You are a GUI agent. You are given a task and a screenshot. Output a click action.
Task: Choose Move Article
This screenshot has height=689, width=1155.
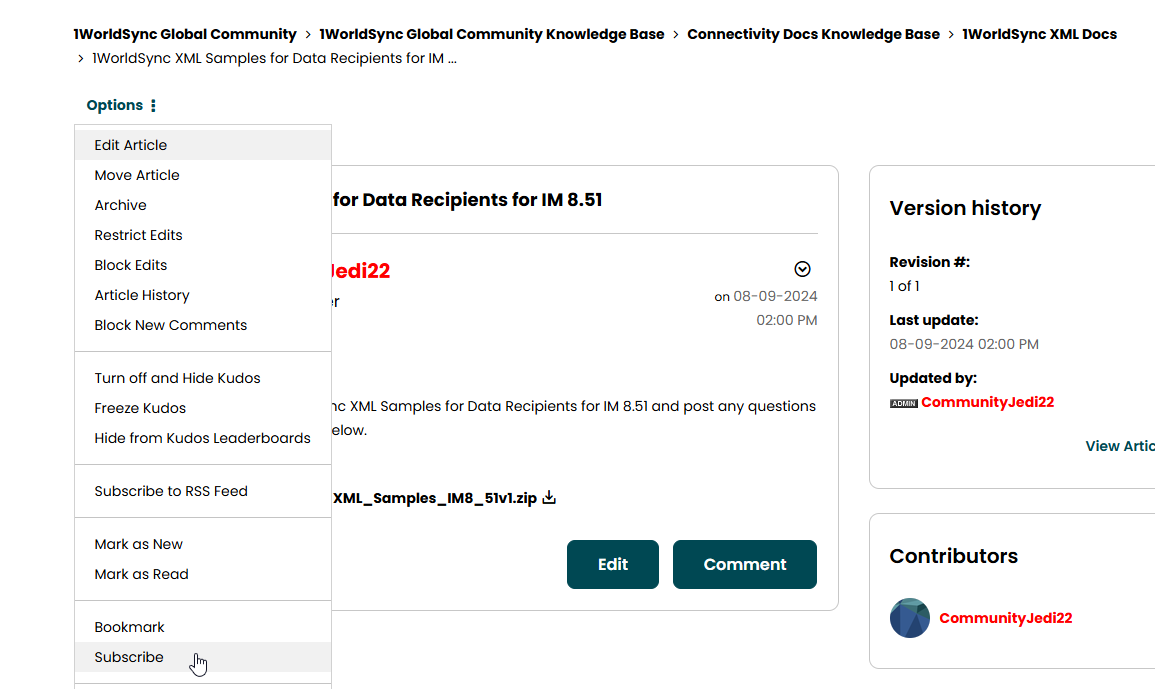coord(137,174)
